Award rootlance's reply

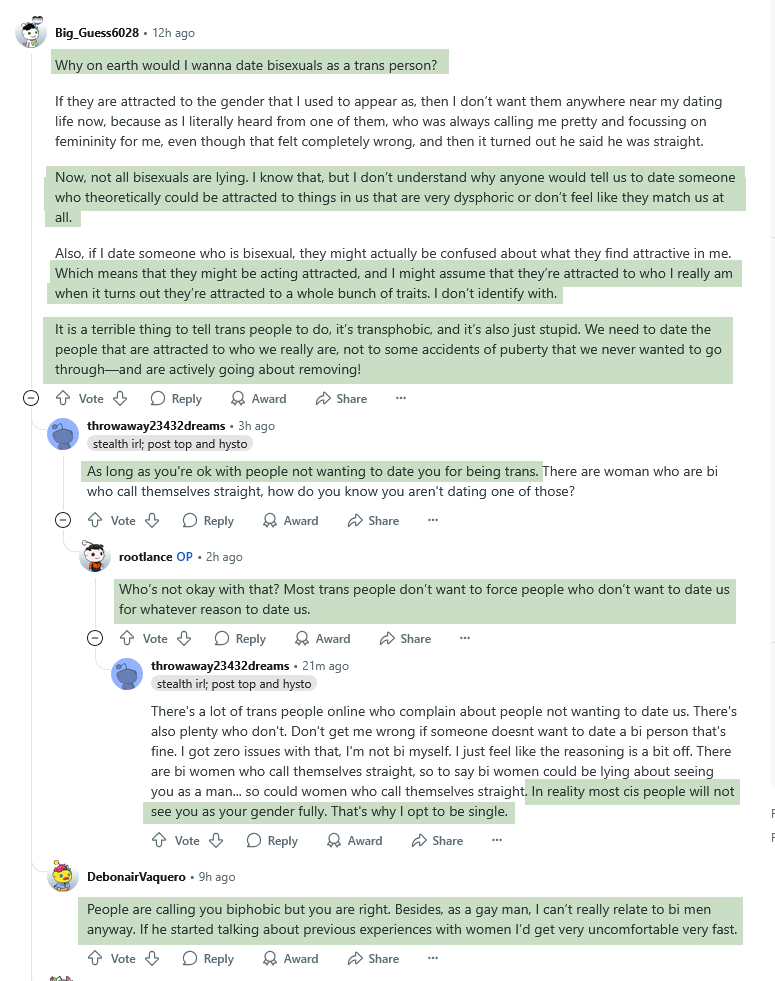(x=322, y=638)
